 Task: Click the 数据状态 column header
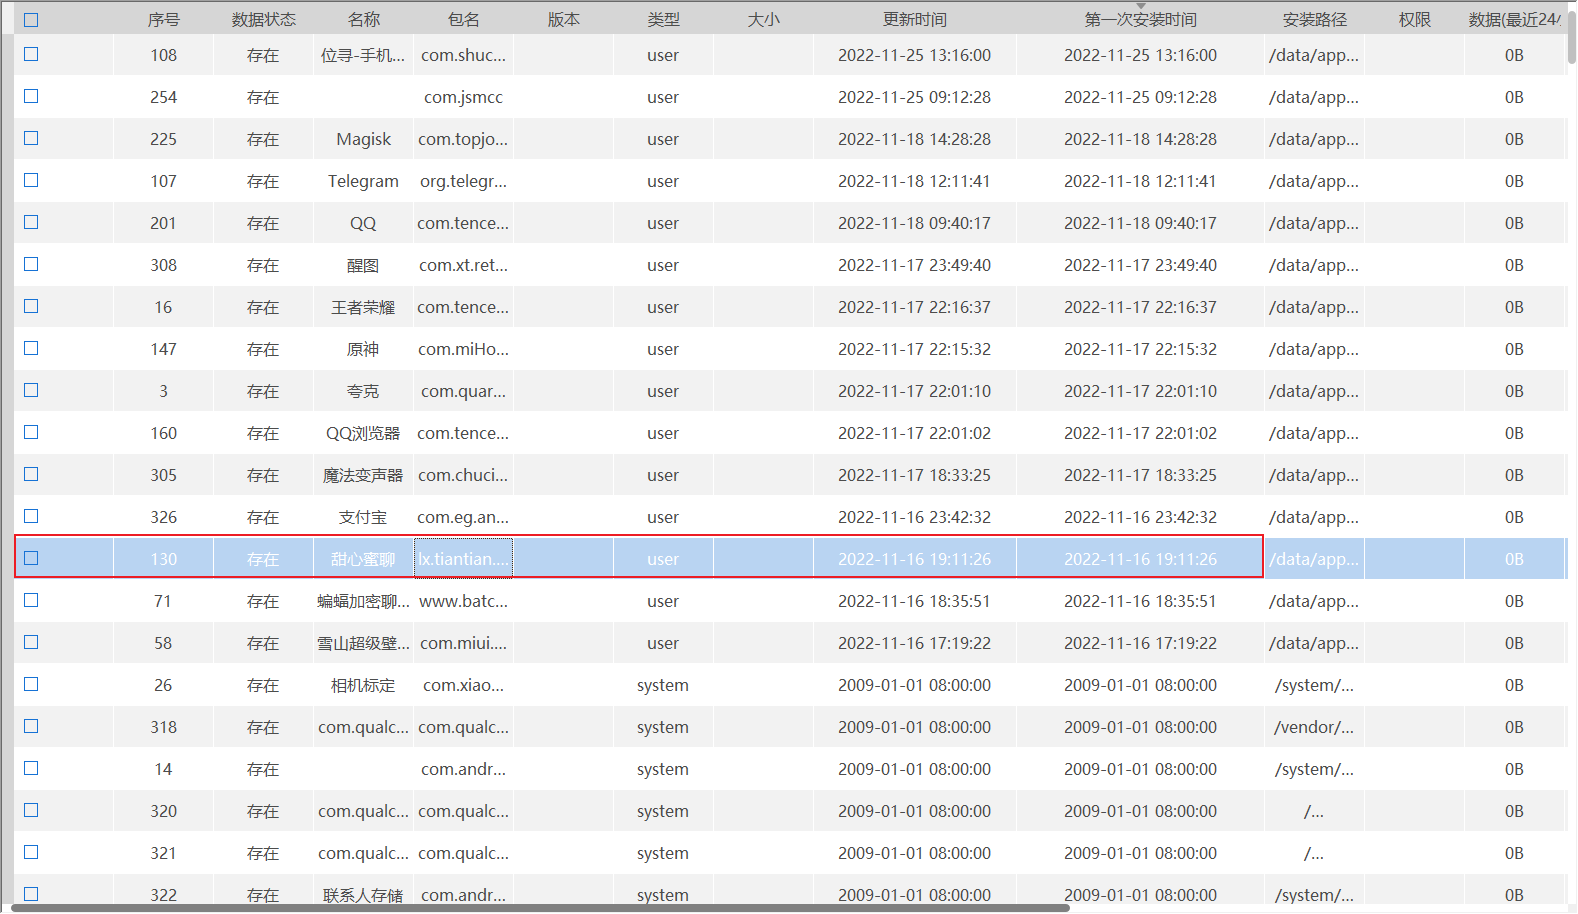click(x=263, y=20)
